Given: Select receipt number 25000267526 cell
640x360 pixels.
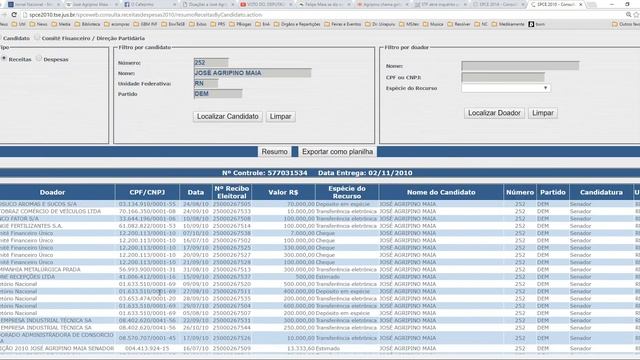Looking at the screenshot, I should pos(231,338).
